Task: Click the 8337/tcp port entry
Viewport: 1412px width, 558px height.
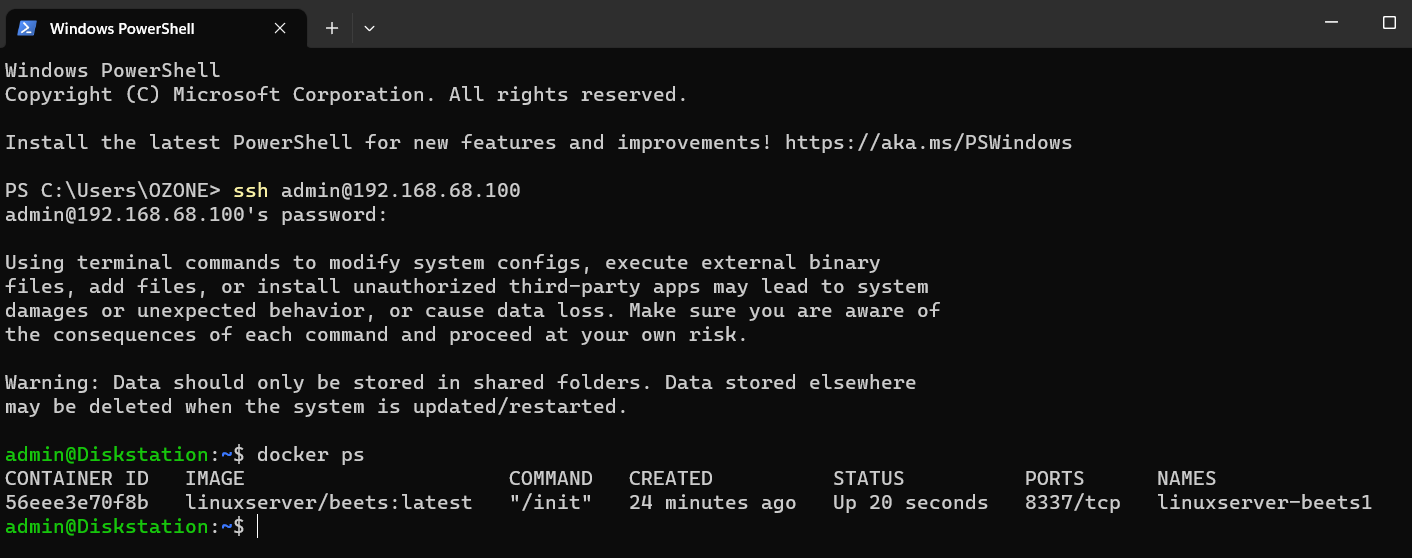Action: (x=1072, y=502)
